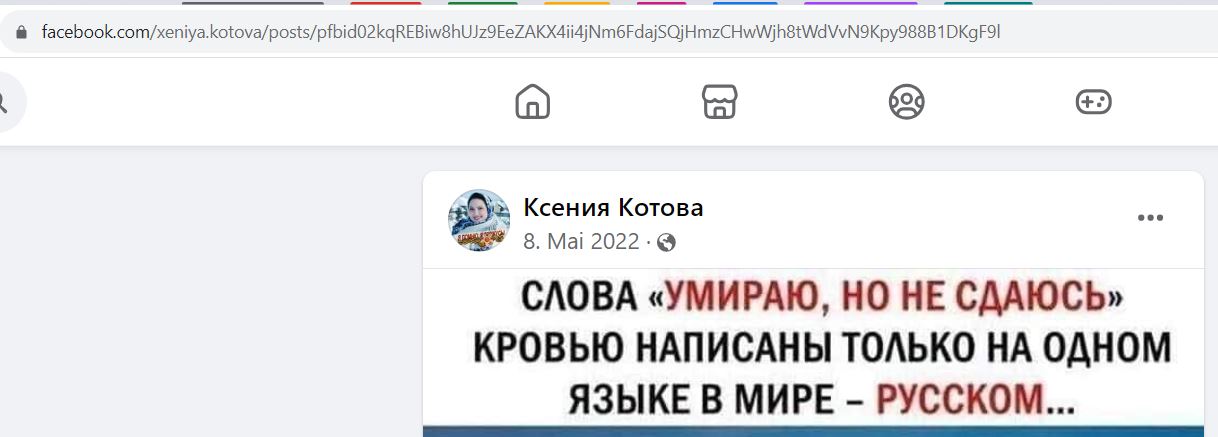Switch to the red-colored browser tab

tap(385, 3)
